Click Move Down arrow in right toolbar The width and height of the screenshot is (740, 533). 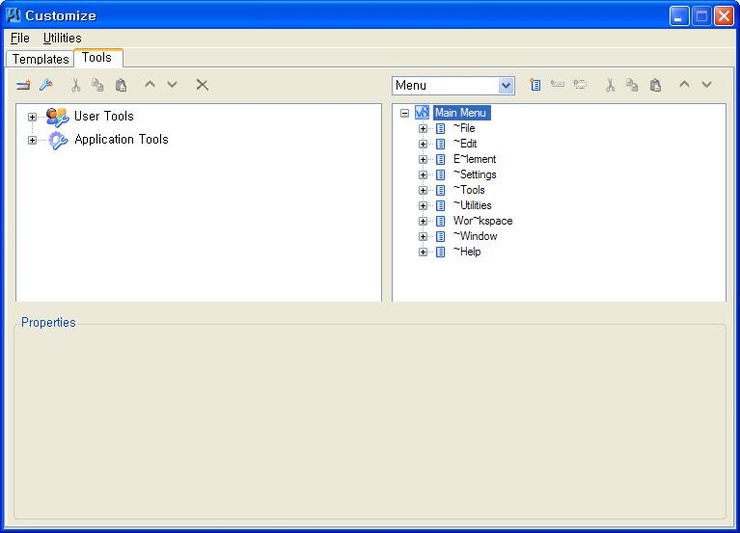click(707, 85)
